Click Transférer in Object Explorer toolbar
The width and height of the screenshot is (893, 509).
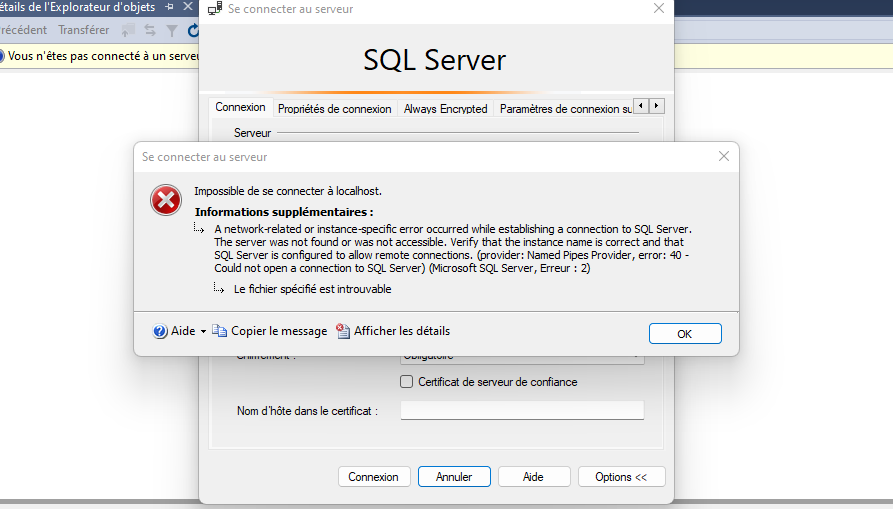[84, 30]
